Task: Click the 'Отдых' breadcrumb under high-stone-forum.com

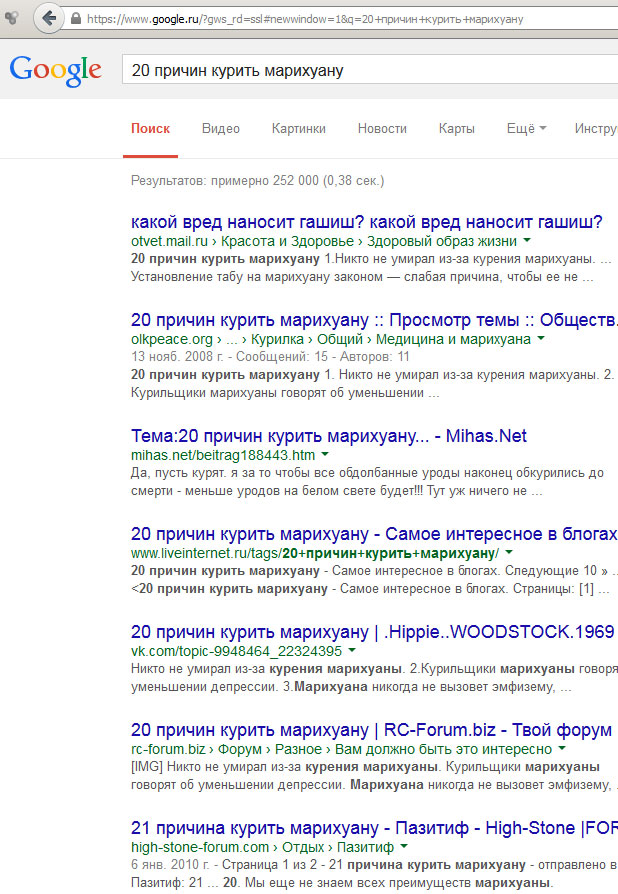Action: [x=303, y=847]
